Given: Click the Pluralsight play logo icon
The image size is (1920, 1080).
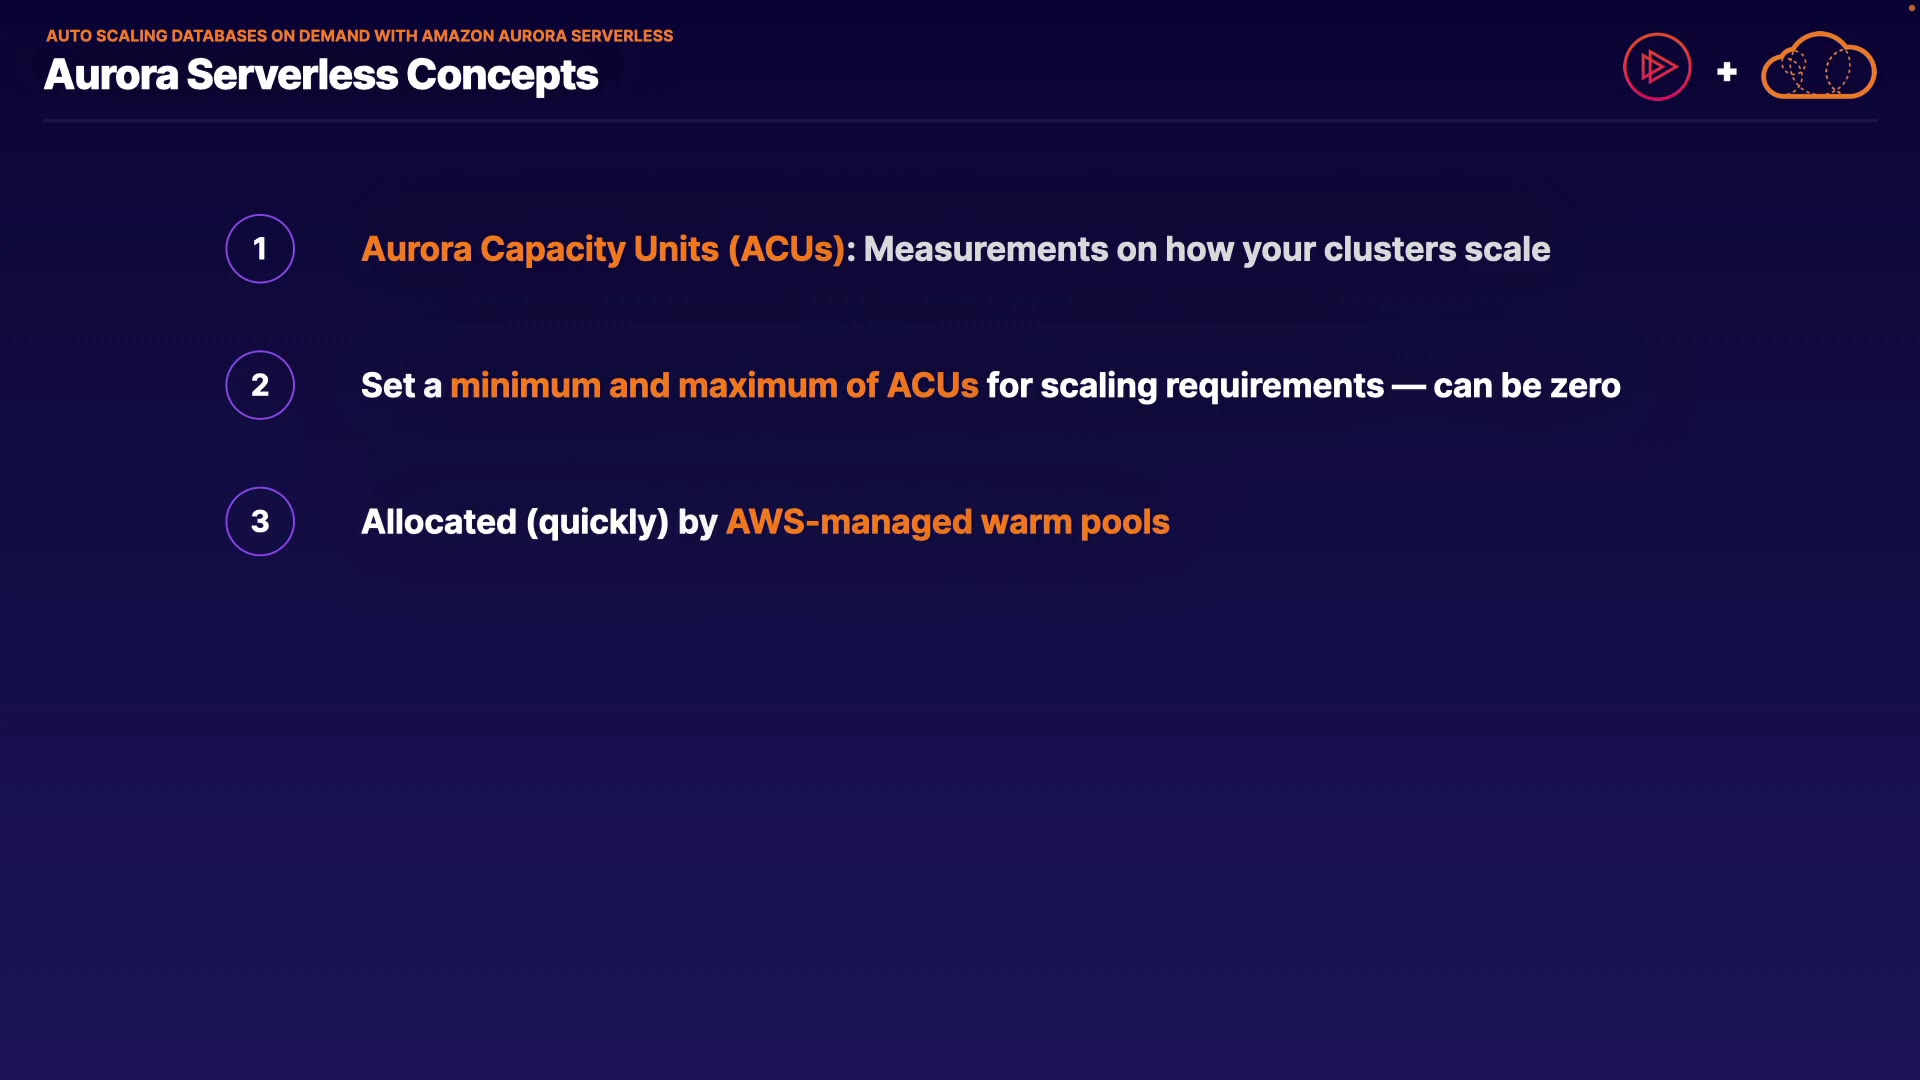Looking at the screenshot, I should pos(1657,67).
